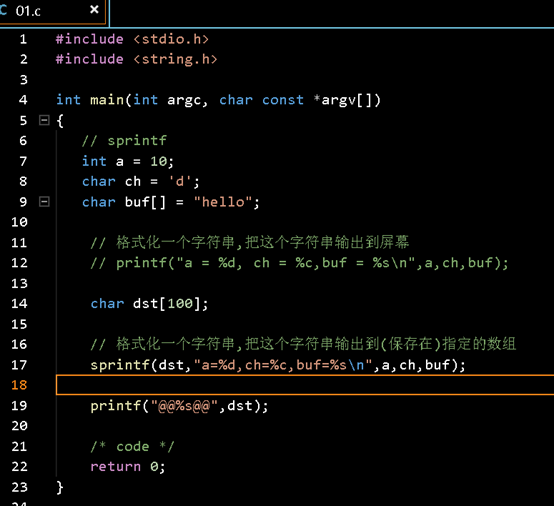The image size is (554, 506).
Task: Click the 'main' function name
Action: 107,100
